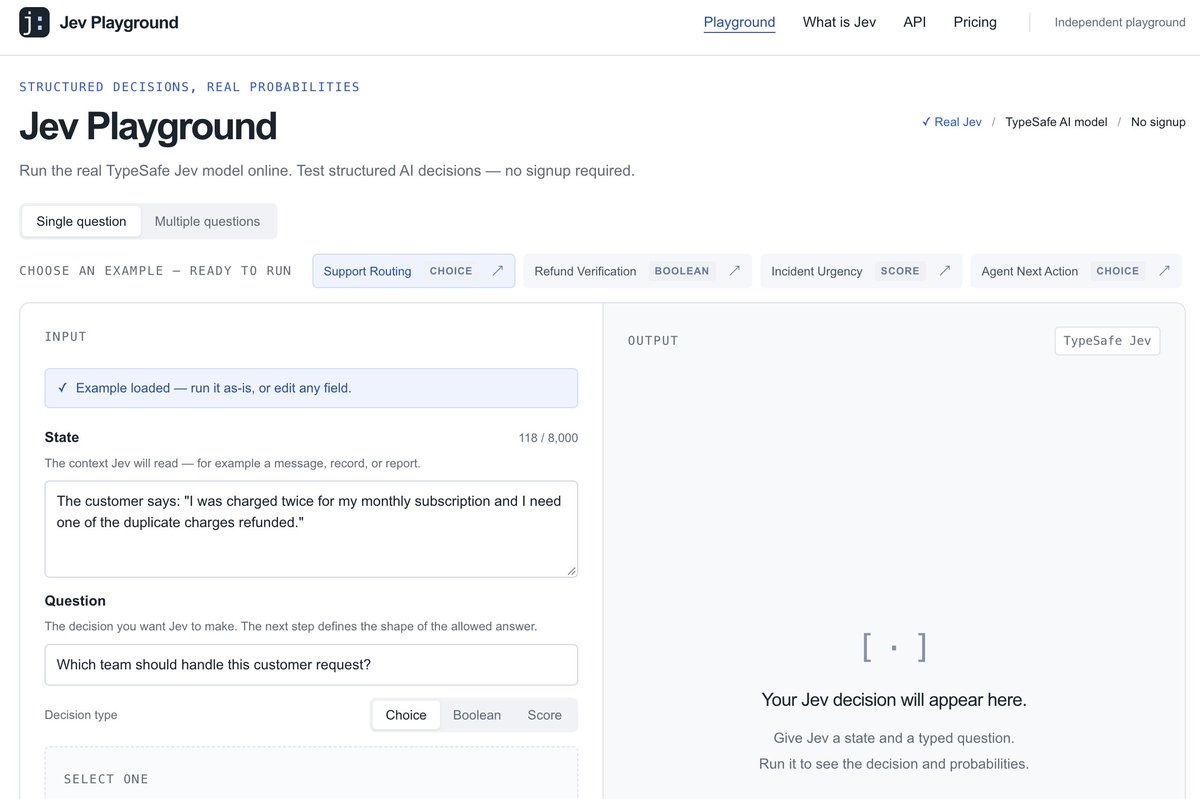Select Score decision type

tap(545, 715)
